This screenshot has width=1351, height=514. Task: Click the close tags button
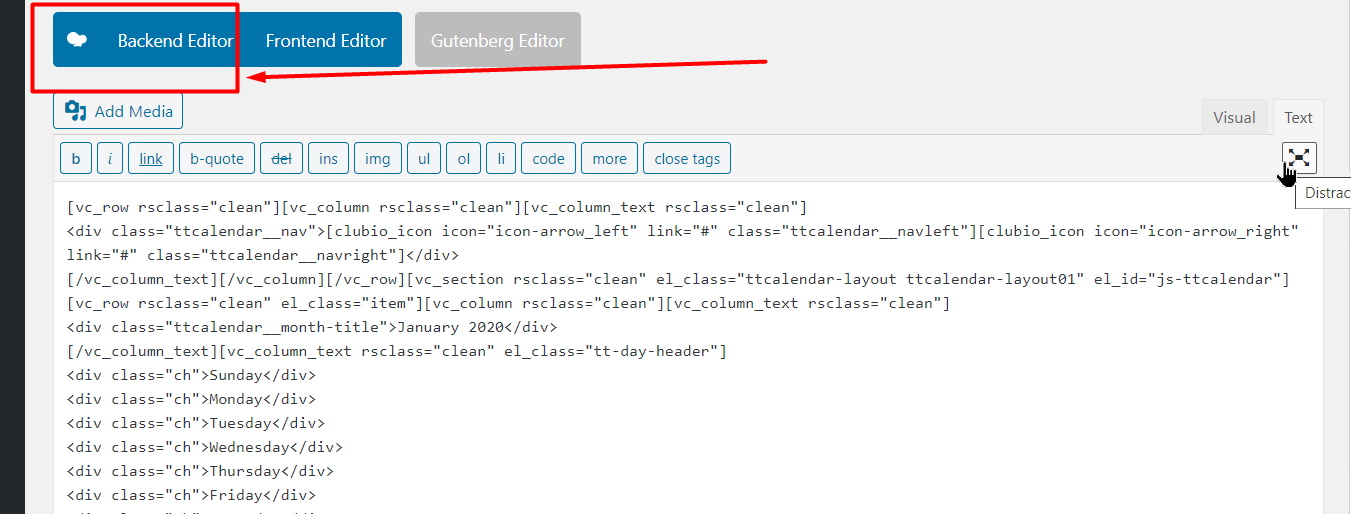pos(687,159)
